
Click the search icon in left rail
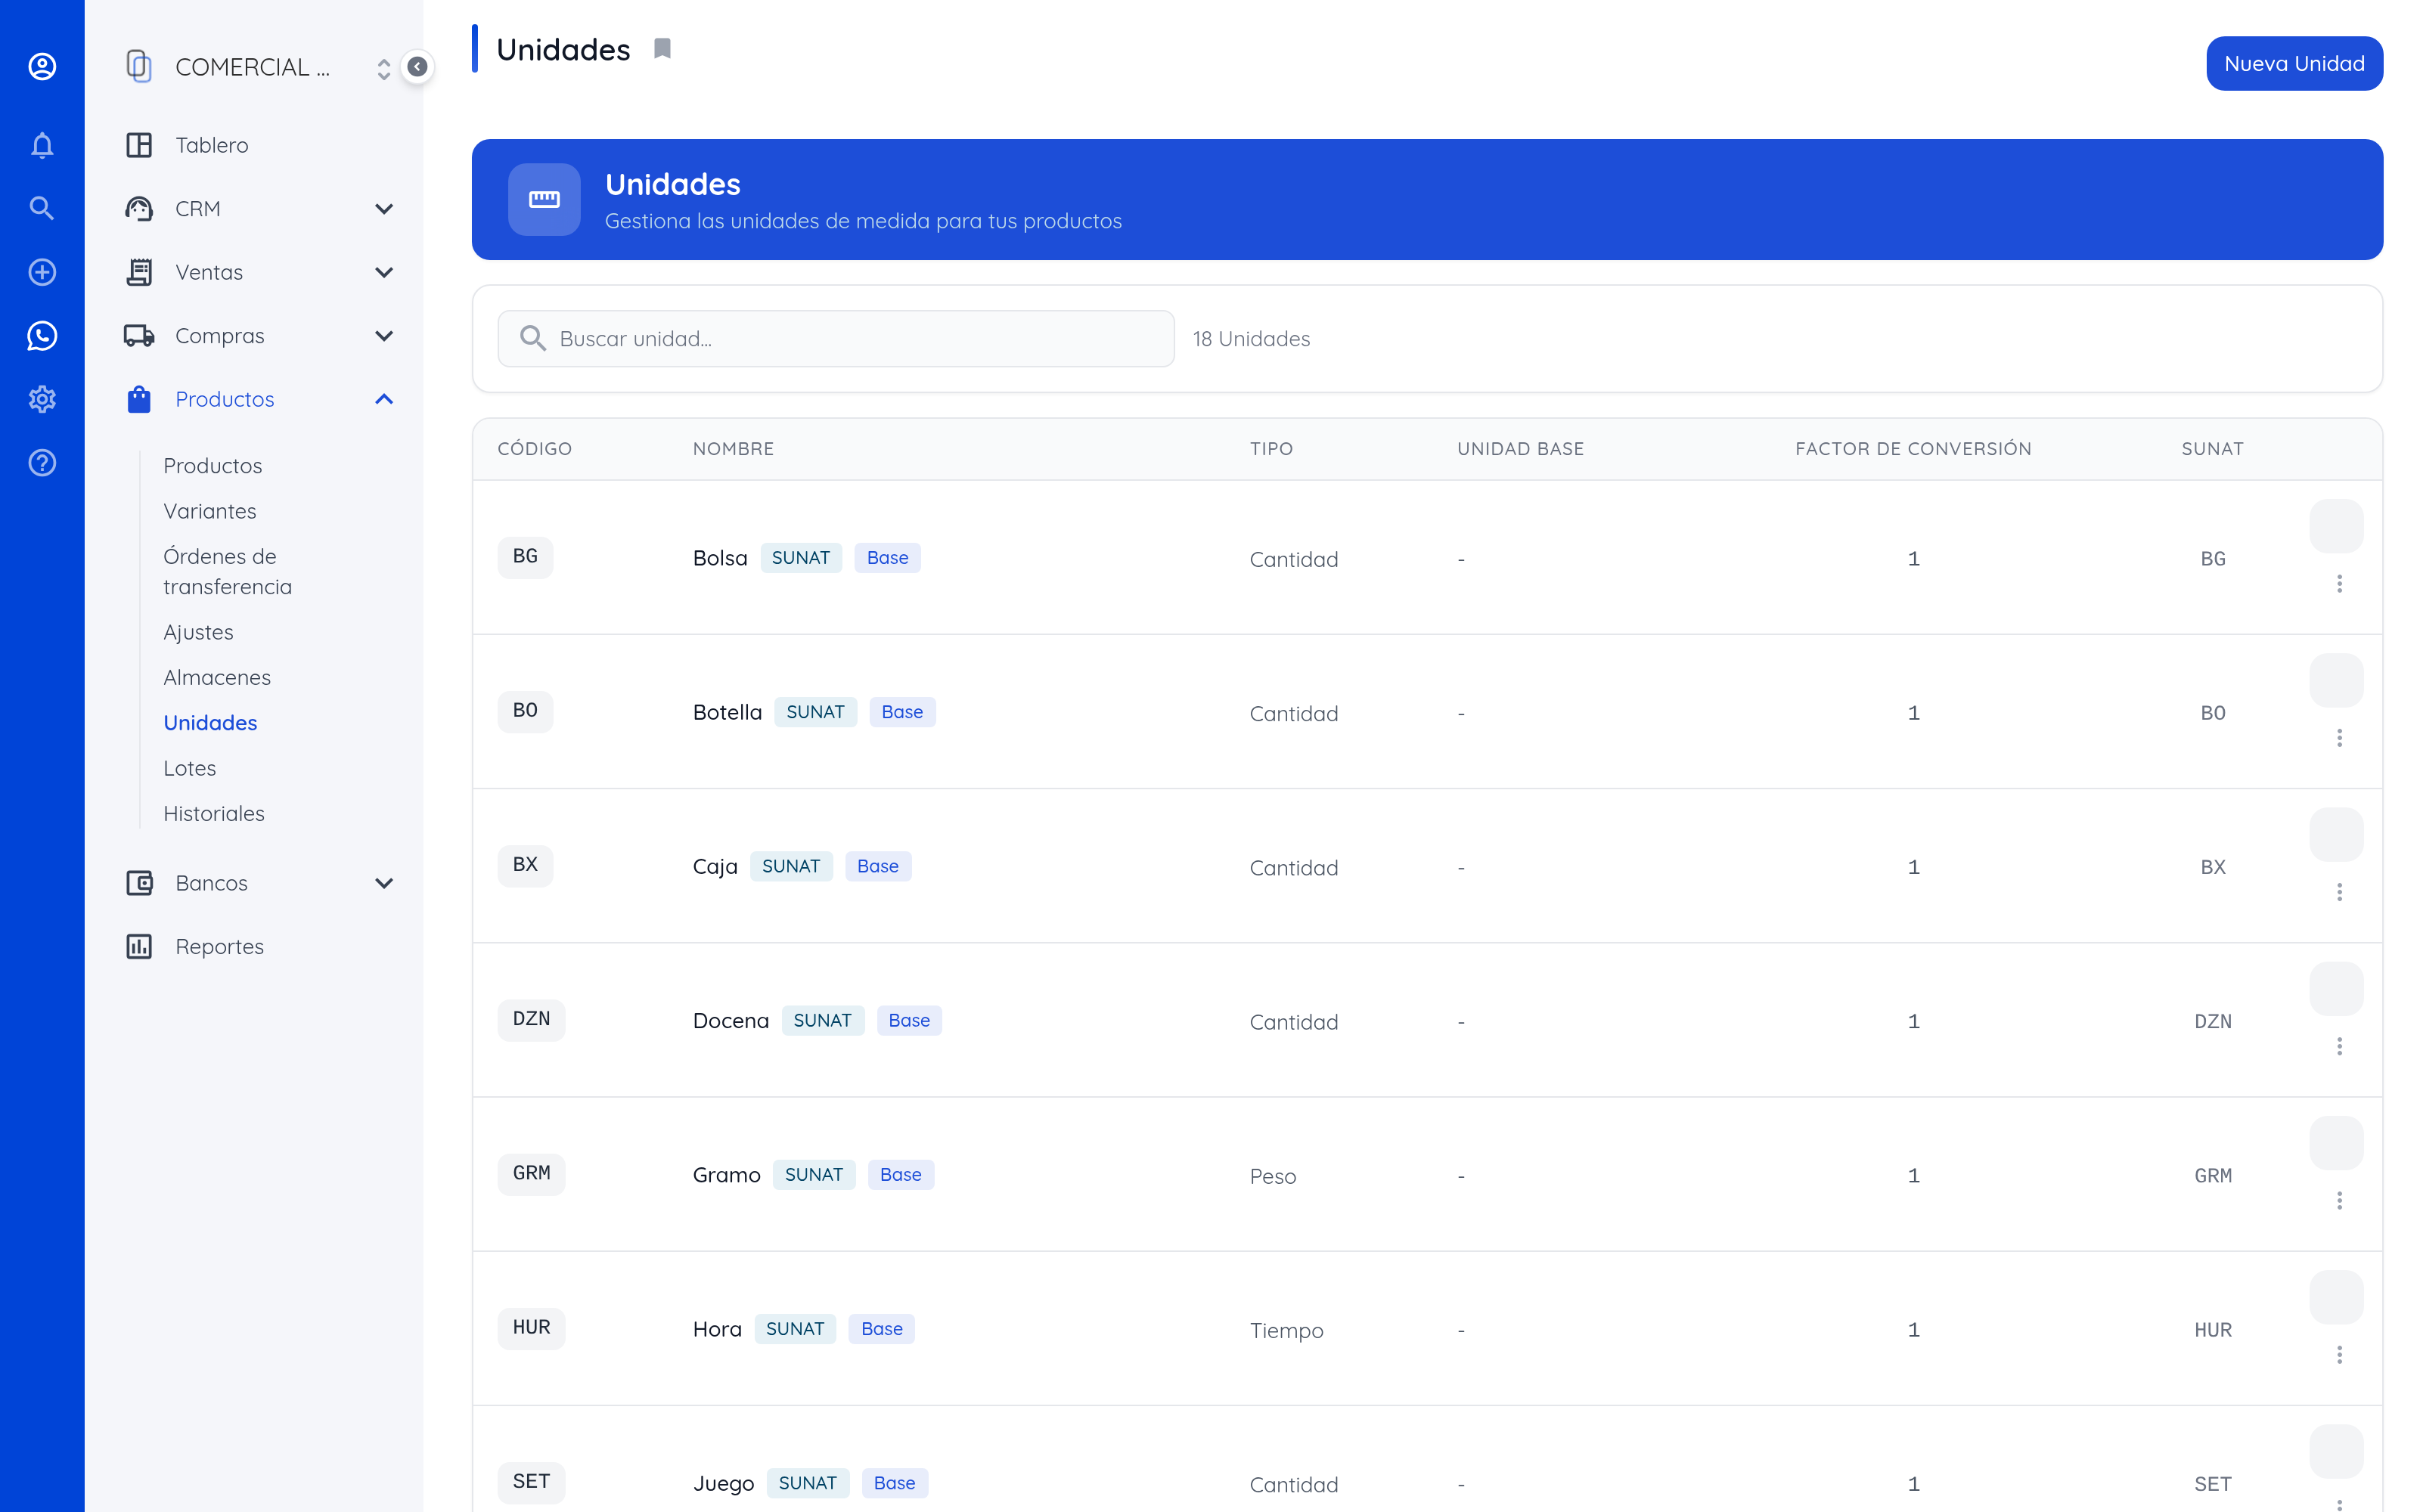tap(42, 208)
